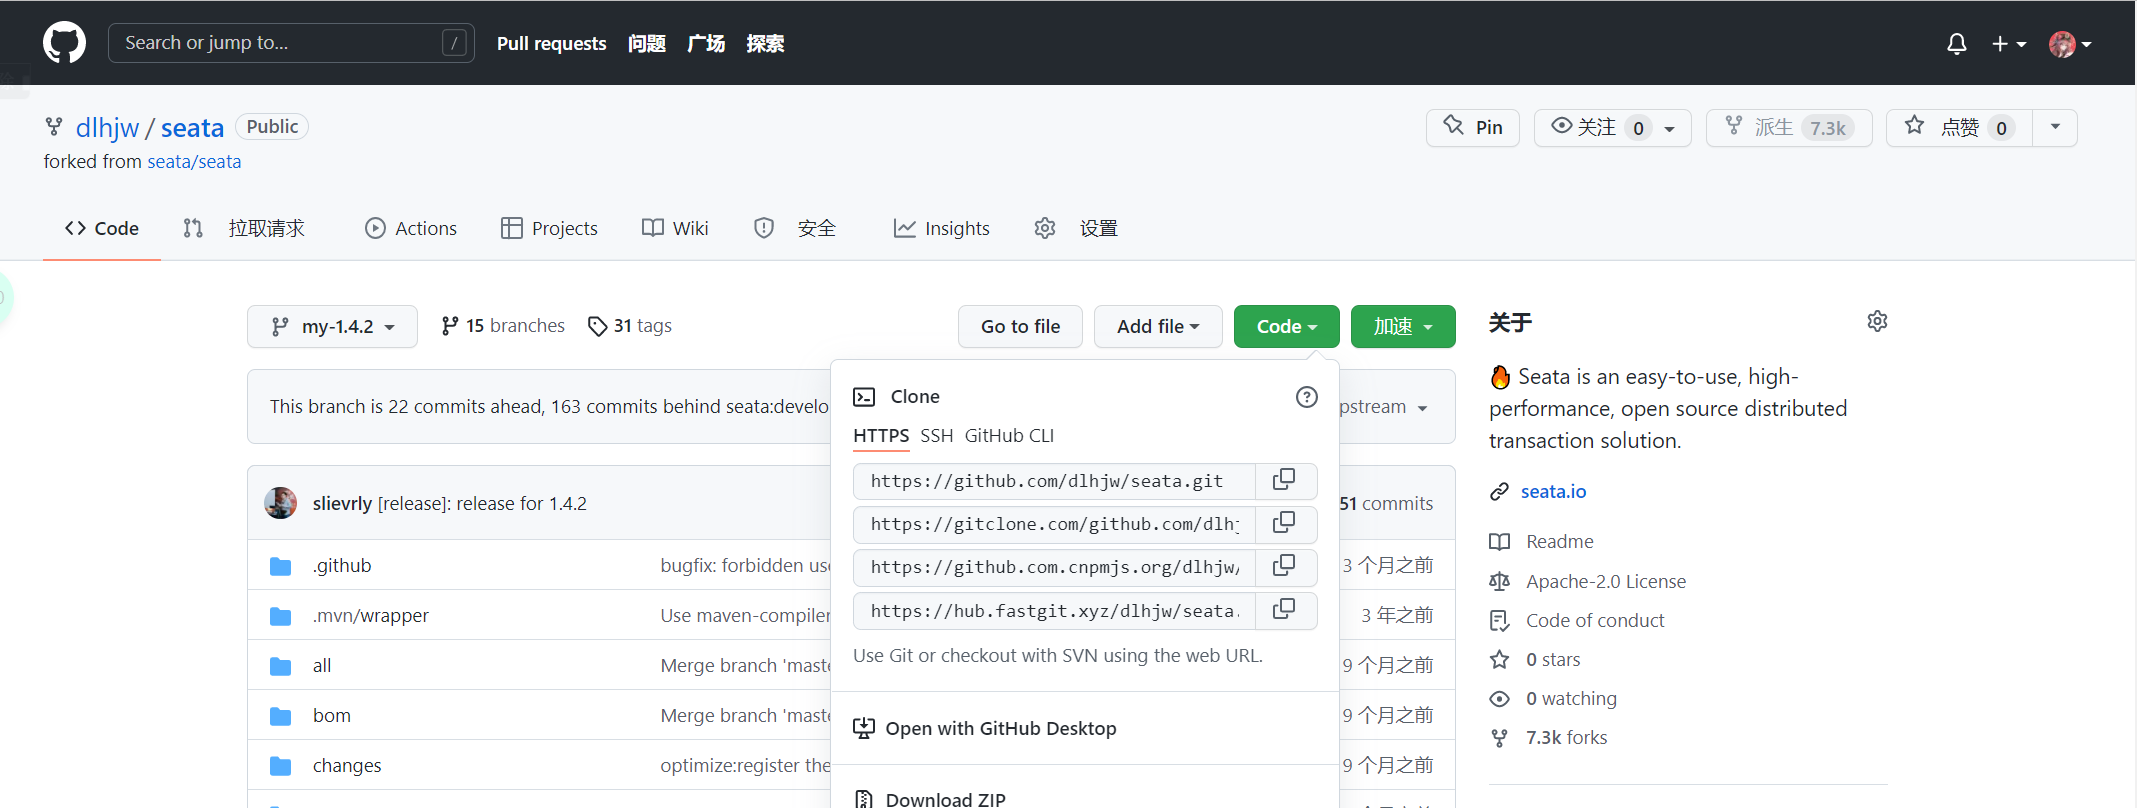Open the release for 1.4.2 commit message
Image resolution: width=2137 pixels, height=808 pixels.
(x=482, y=504)
